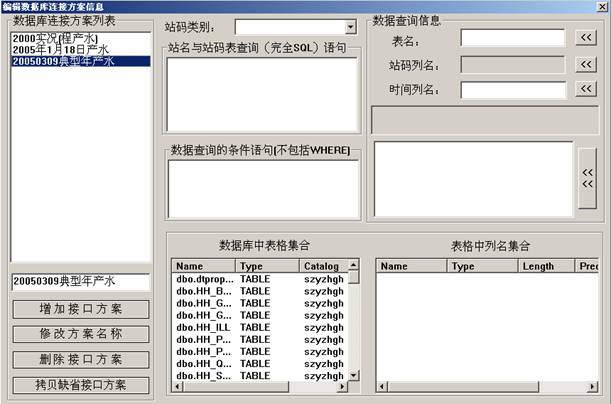
Task: Click the << button beside 表名 field
Action: pos(586,38)
